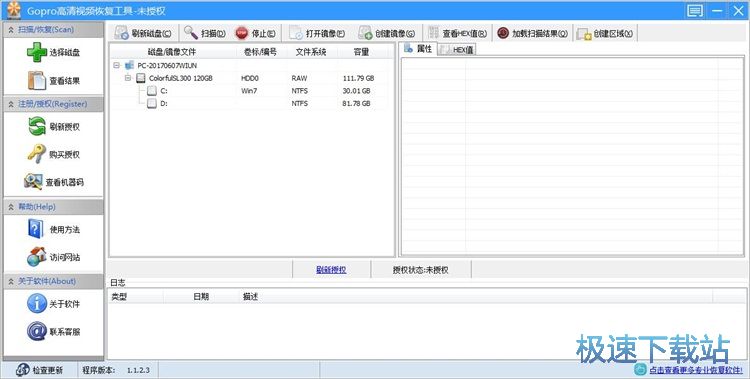Click 查看HEX值(R) toolbar button

tap(458, 33)
